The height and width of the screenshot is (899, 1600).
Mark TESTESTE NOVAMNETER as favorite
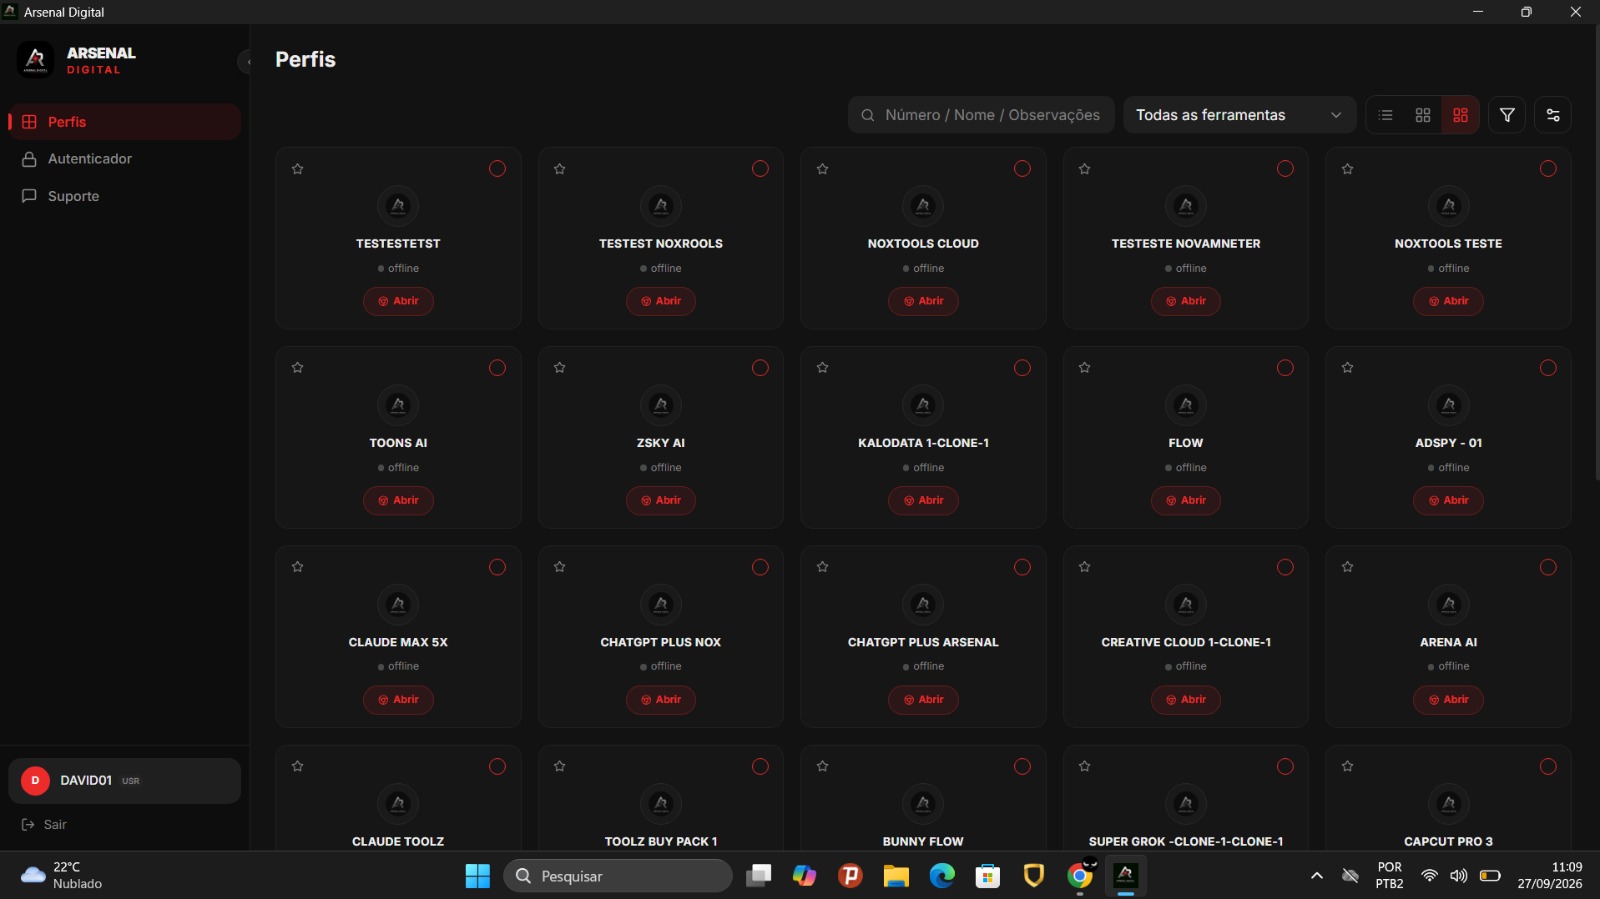pyautogui.click(x=1085, y=169)
